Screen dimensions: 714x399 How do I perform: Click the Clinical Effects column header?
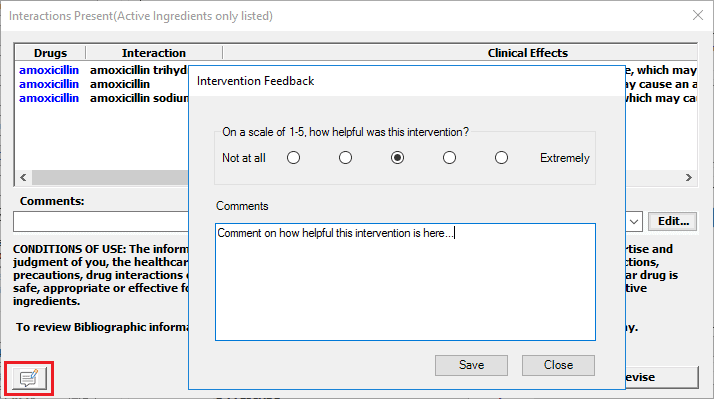click(x=528, y=53)
